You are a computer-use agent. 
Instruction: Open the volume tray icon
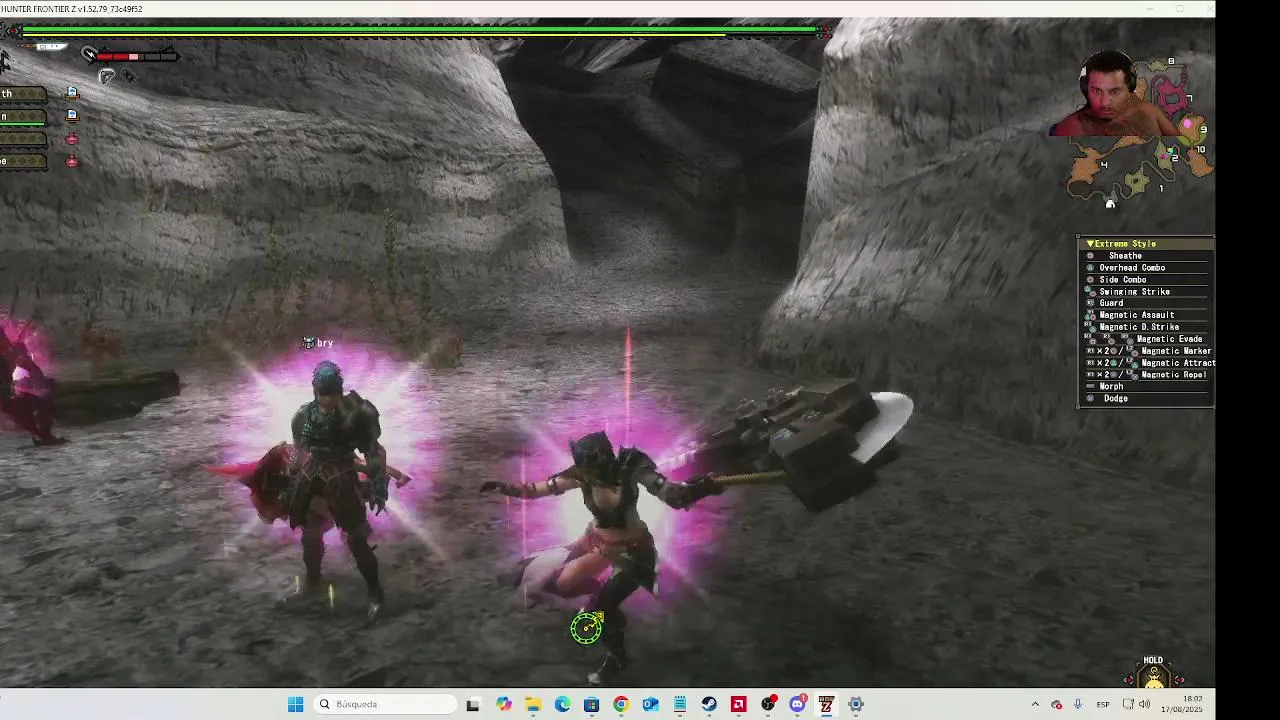pyautogui.click(x=1144, y=704)
